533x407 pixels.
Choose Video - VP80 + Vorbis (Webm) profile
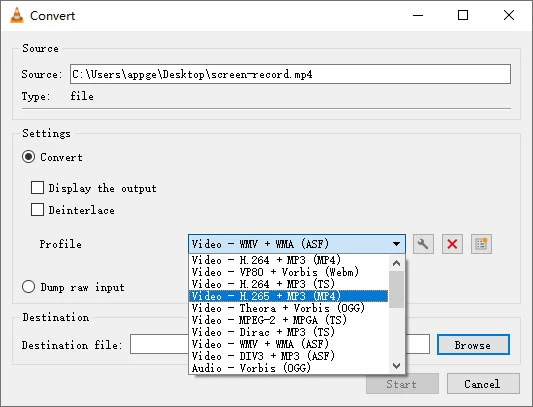(288, 272)
